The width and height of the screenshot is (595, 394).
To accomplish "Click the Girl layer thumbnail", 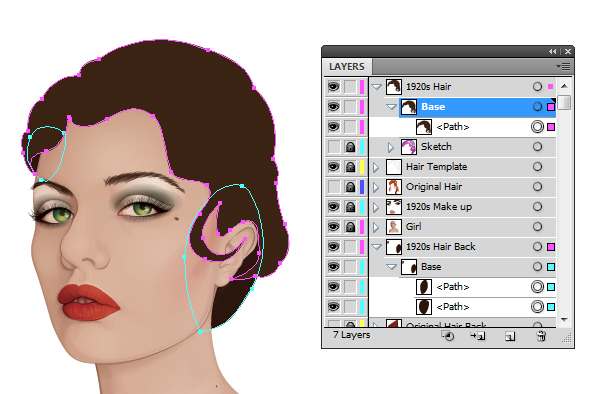I will pyautogui.click(x=394, y=227).
